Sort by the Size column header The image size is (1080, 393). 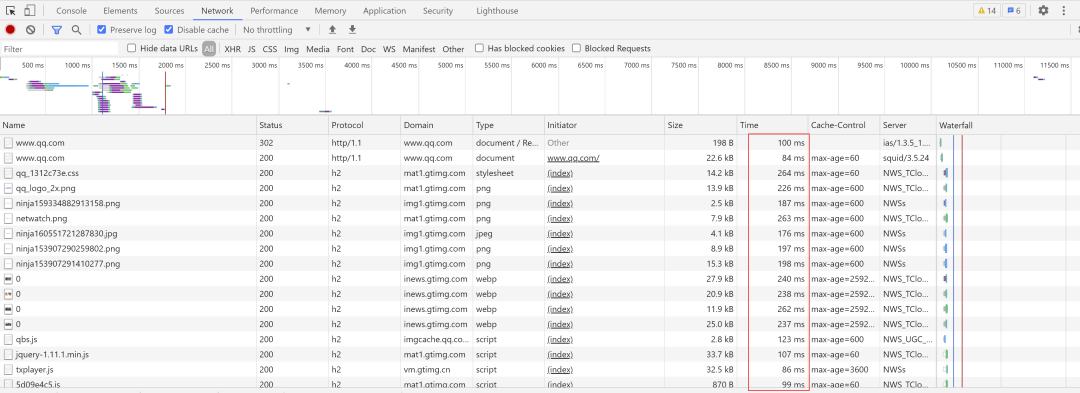[x=701, y=125]
